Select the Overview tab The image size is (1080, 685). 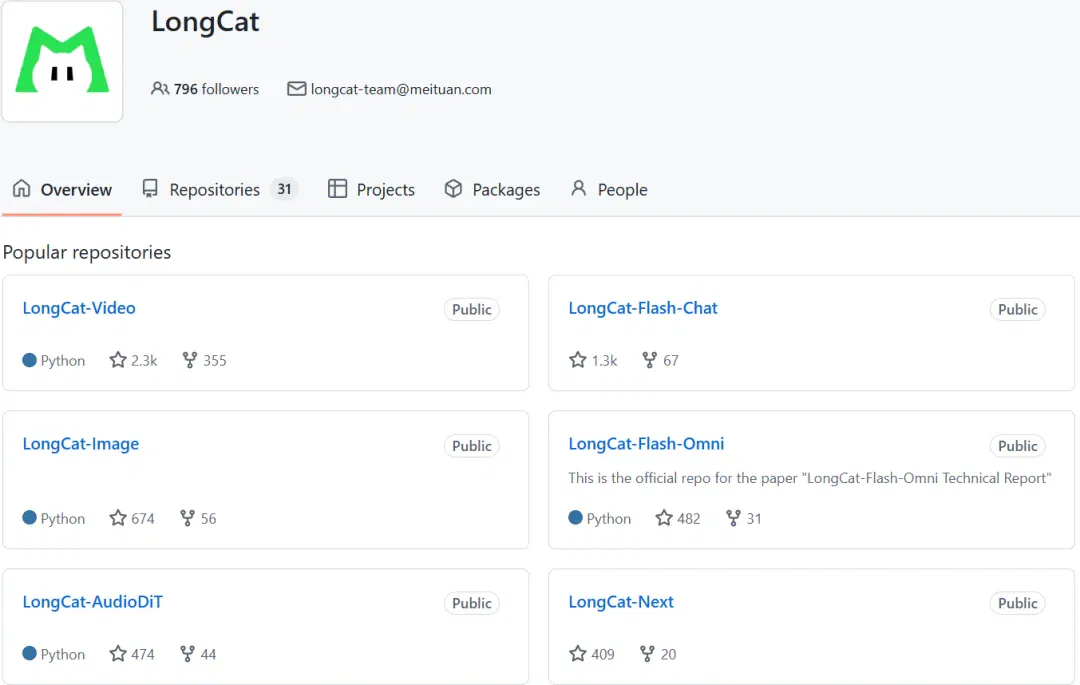62,189
